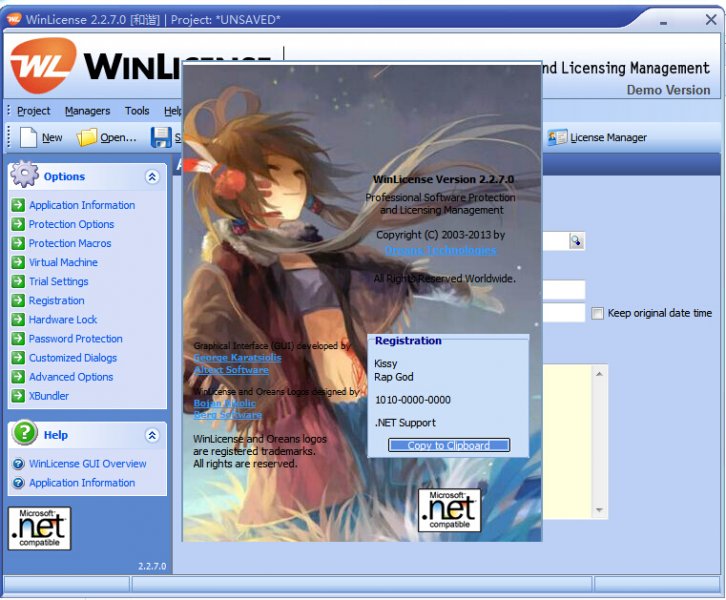This screenshot has height=600, width=726.
Task: Click the .NET compatible badge in About dialog
Action: (449, 510)
